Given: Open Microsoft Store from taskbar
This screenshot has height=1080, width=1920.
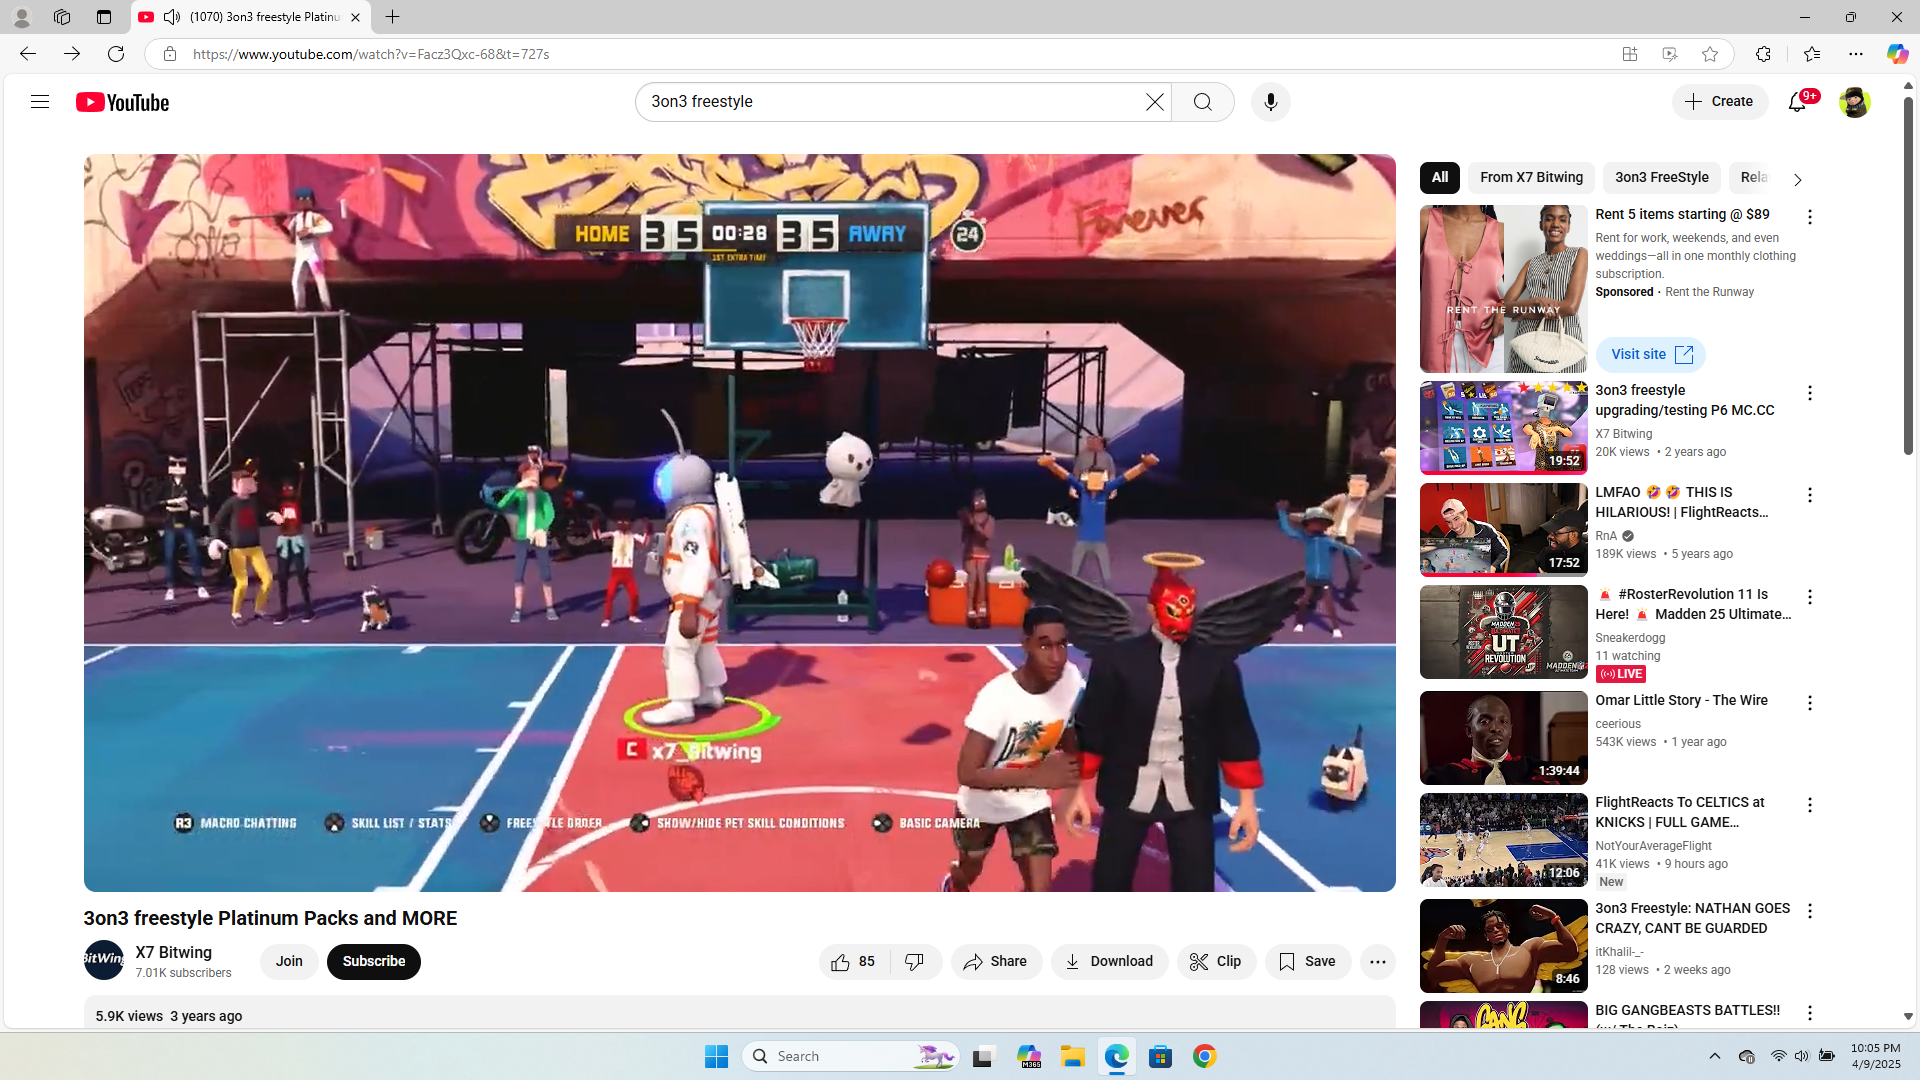Looking at the screenshot, I should [1161, 1056].
